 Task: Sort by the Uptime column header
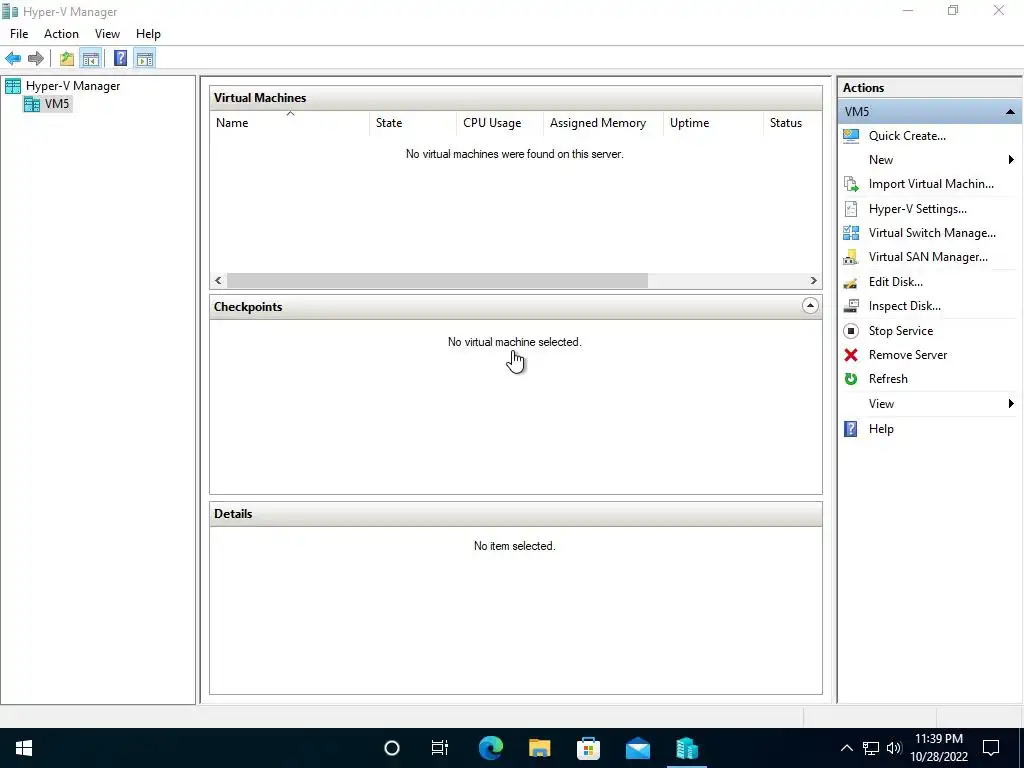712,123
